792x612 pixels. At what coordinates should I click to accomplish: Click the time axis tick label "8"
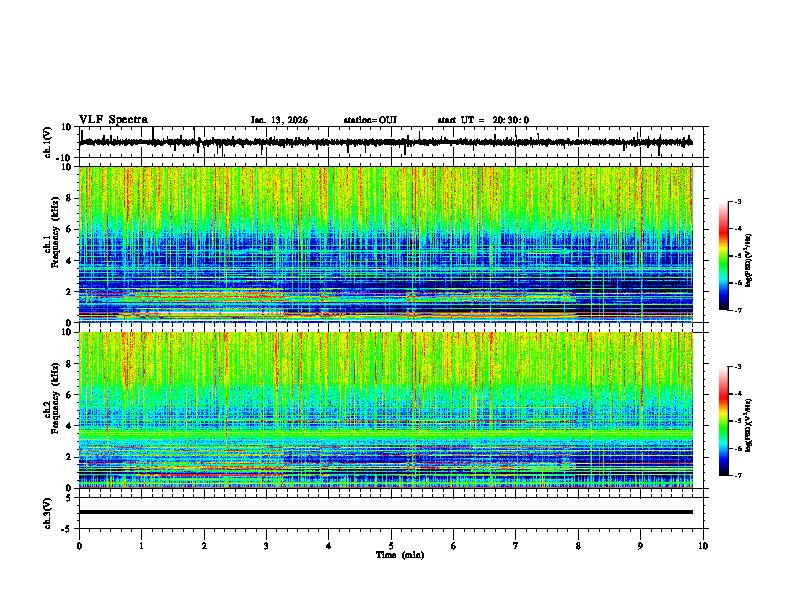pos(578,546)
